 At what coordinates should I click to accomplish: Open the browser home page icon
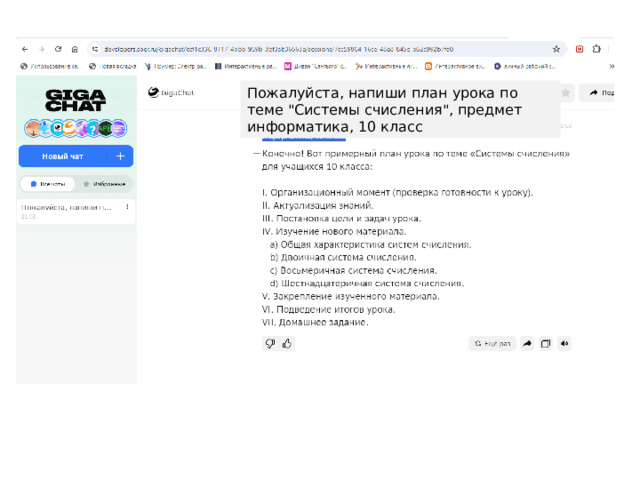75,49
